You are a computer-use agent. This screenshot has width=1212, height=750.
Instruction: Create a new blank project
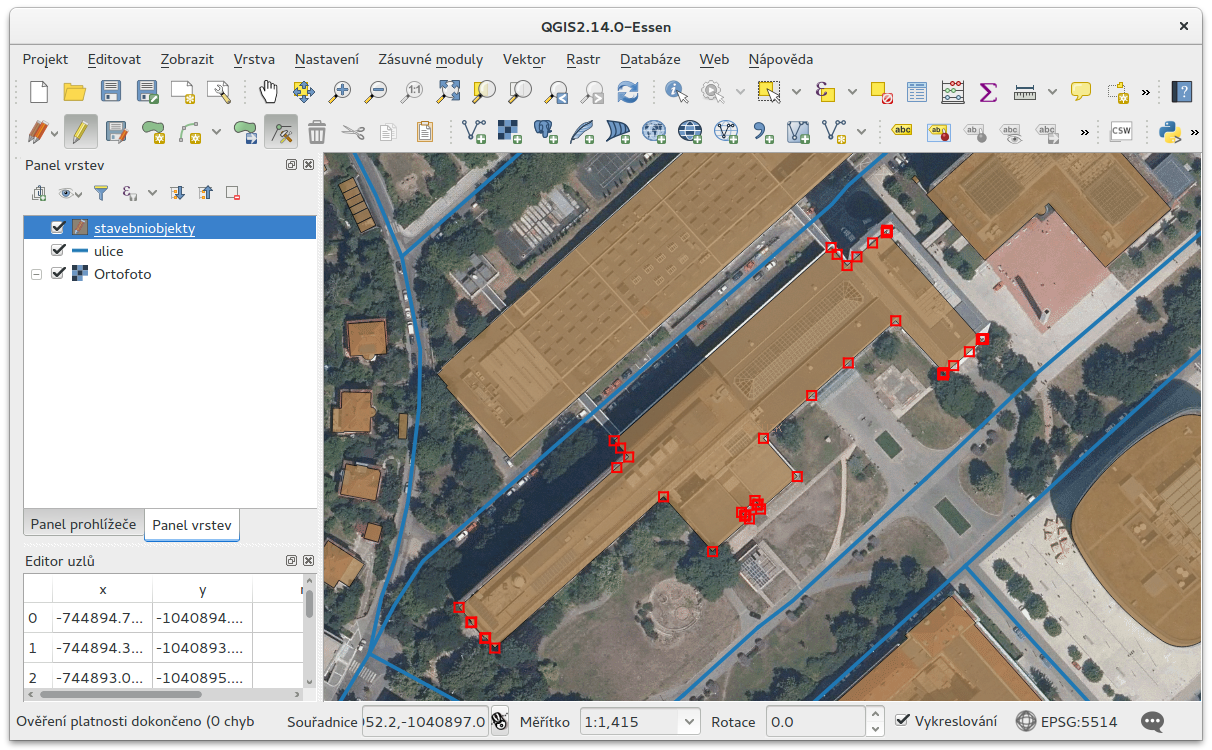39,92
